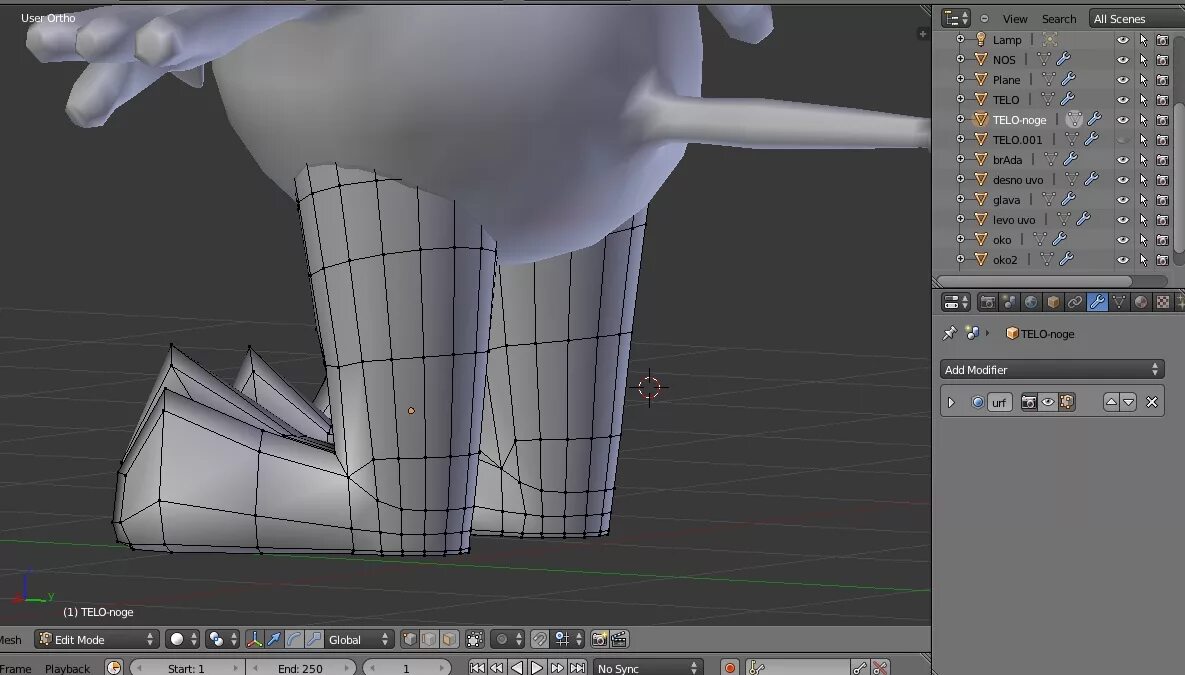Expand the urf modifier panel triangle
The image size is (1185, 675).
click(951, 403)
